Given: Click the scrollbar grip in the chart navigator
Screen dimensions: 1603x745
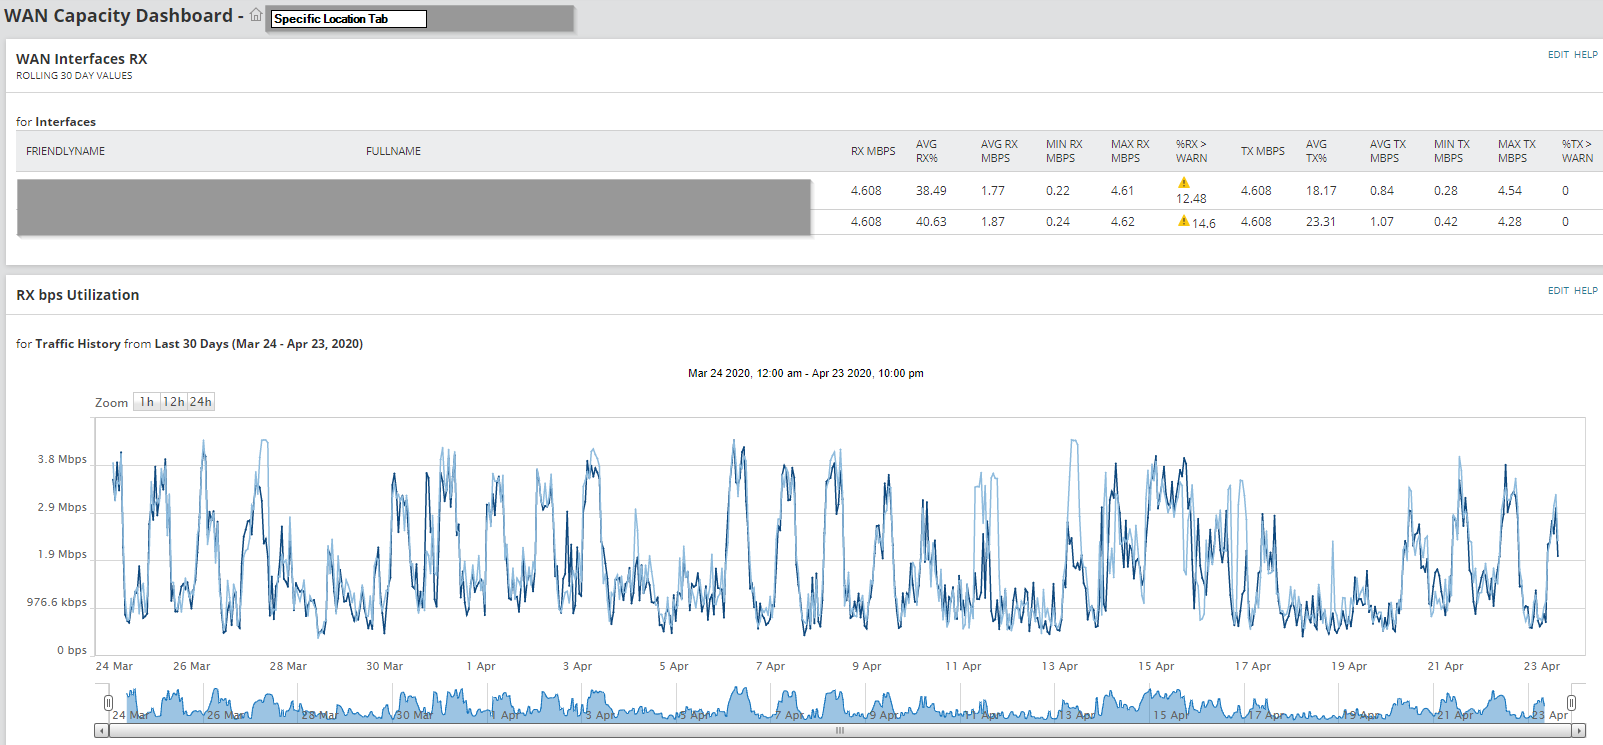Looking at the screenshot, I should [x=840, y=731].
